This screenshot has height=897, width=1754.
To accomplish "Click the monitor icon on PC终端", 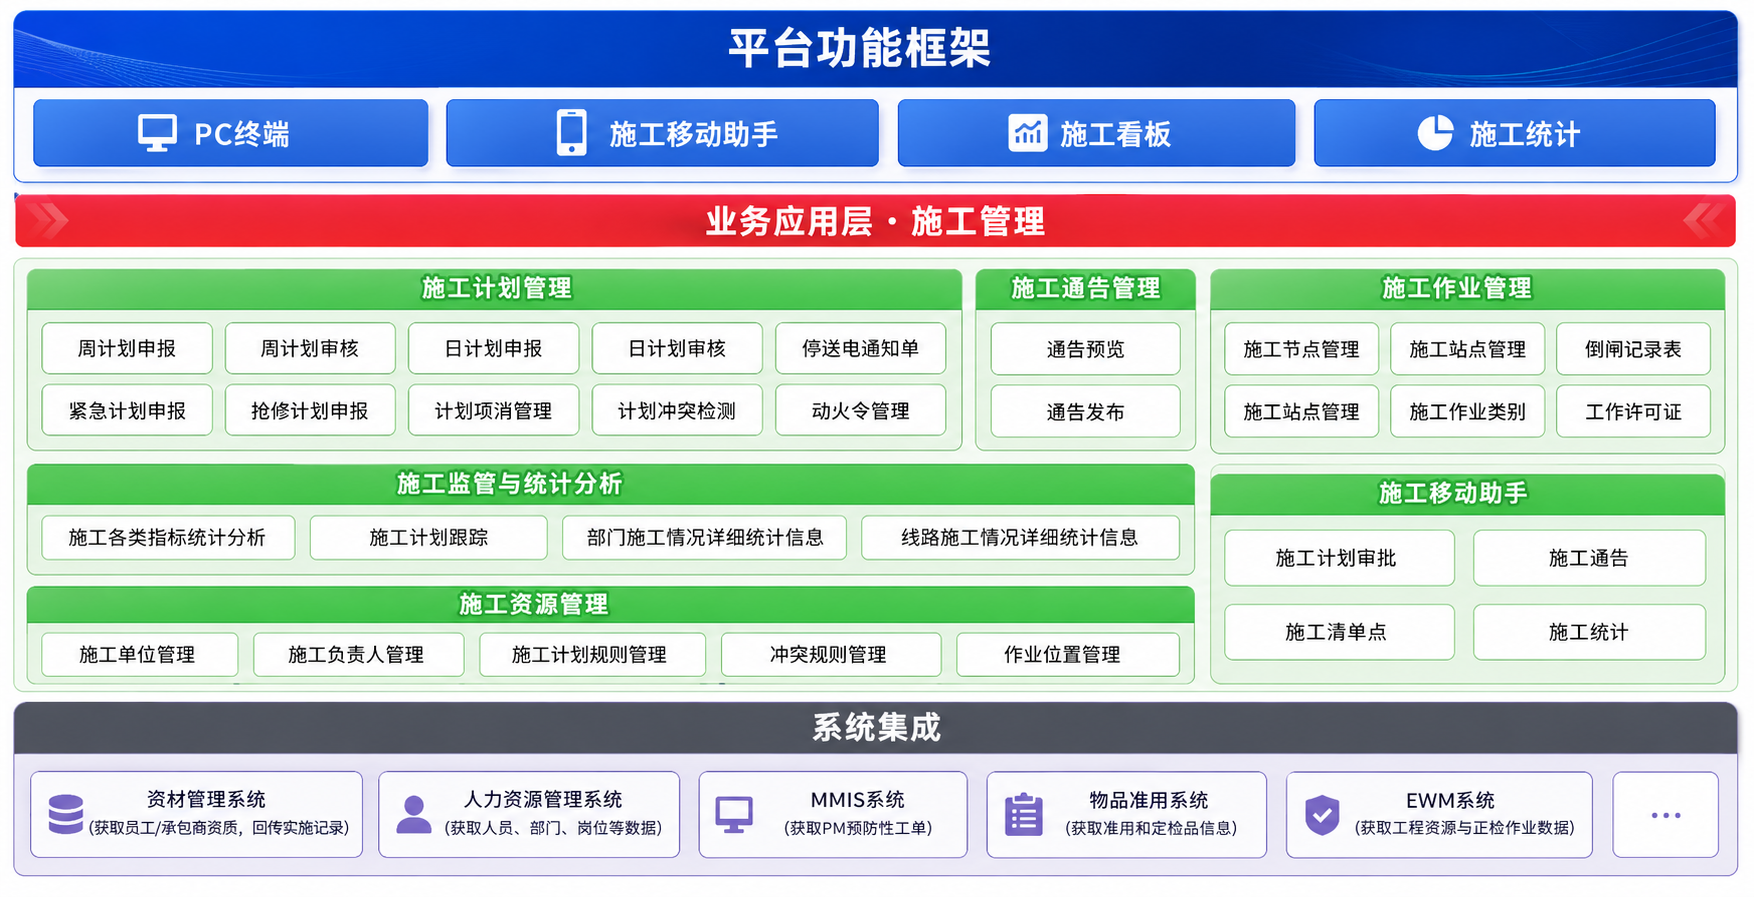I will (157, 133).
